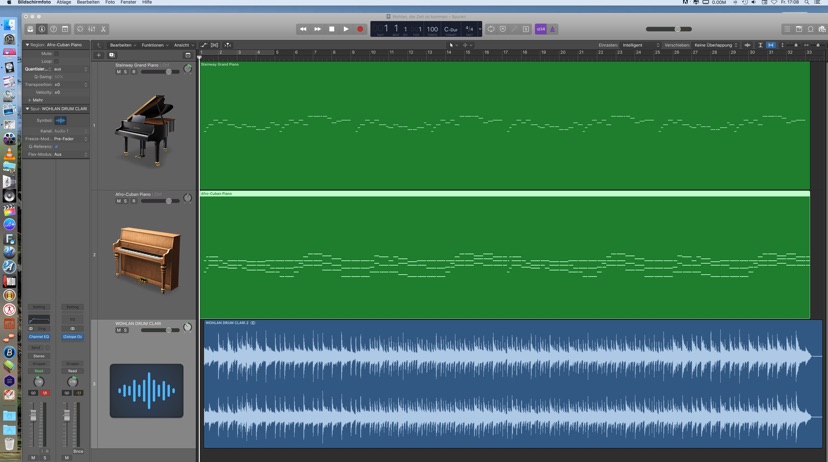828x462 pixels.
Task: Open the Library button in control bar
Action: click(30, 29)
